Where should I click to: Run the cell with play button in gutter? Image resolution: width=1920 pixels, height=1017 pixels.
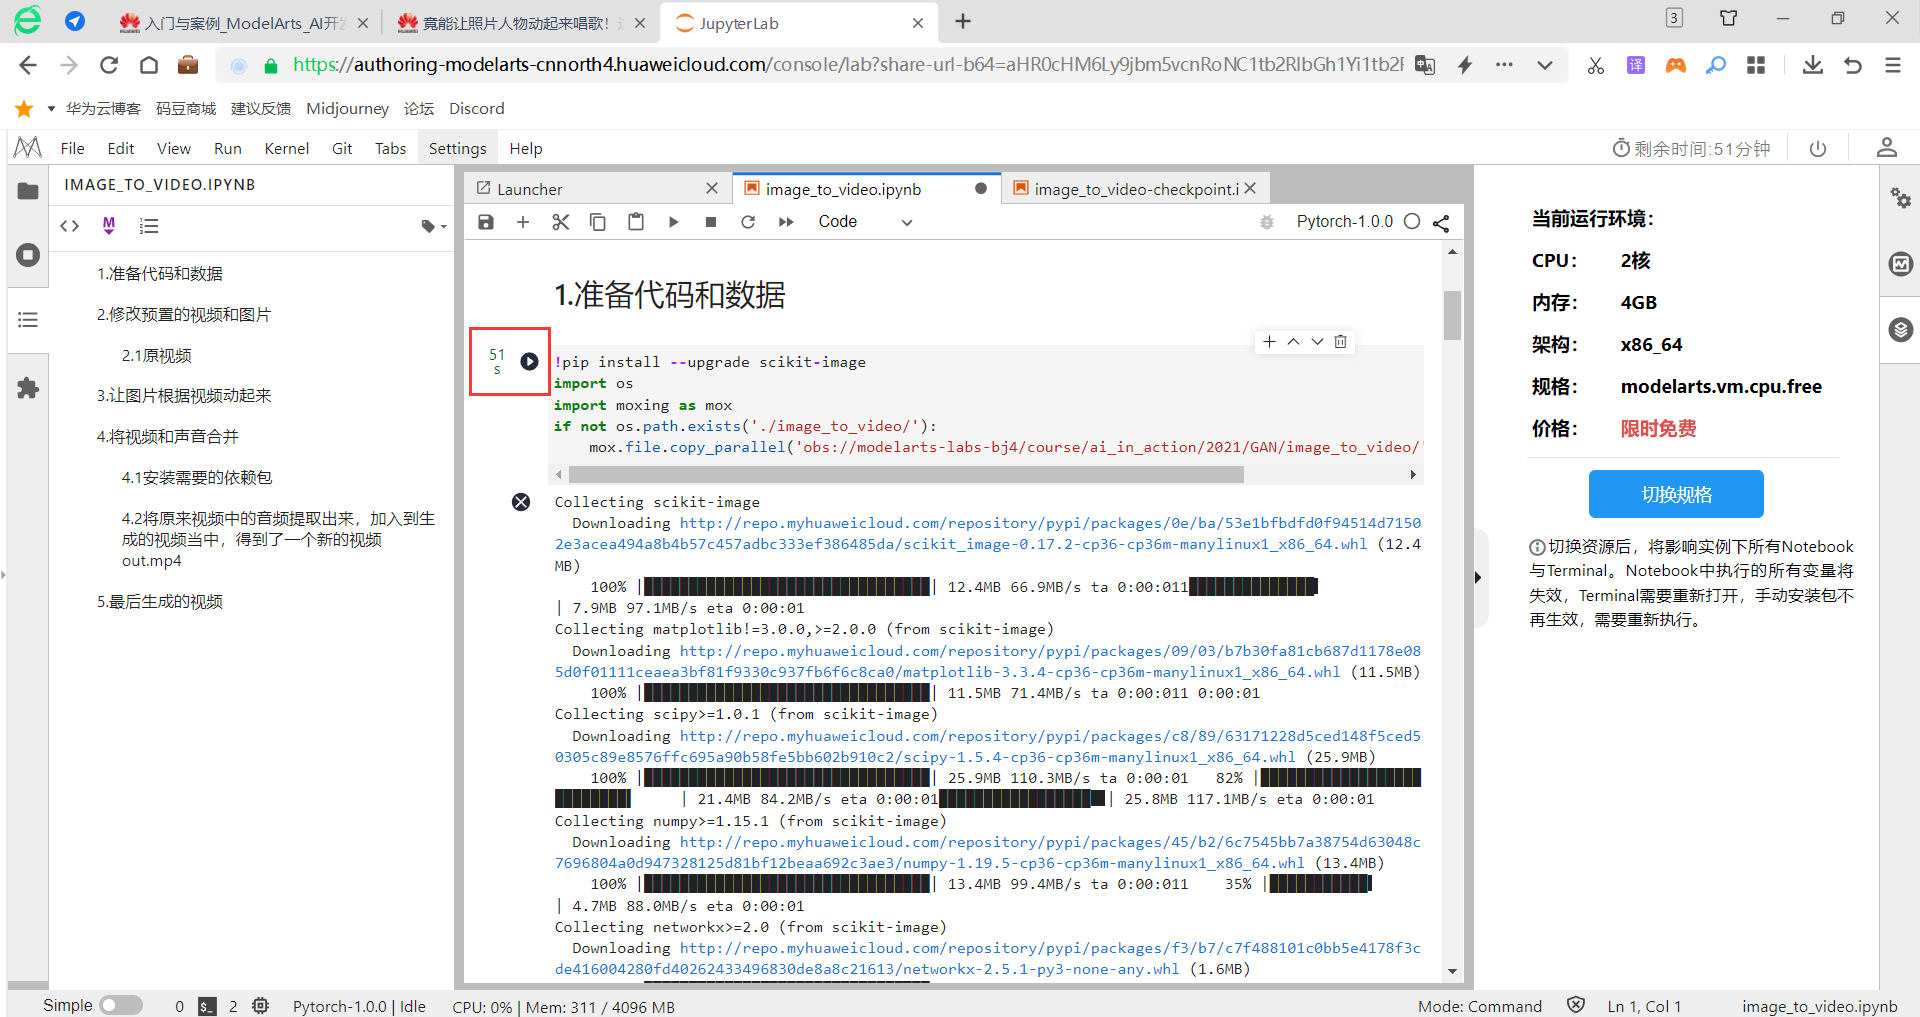[529, 362]
